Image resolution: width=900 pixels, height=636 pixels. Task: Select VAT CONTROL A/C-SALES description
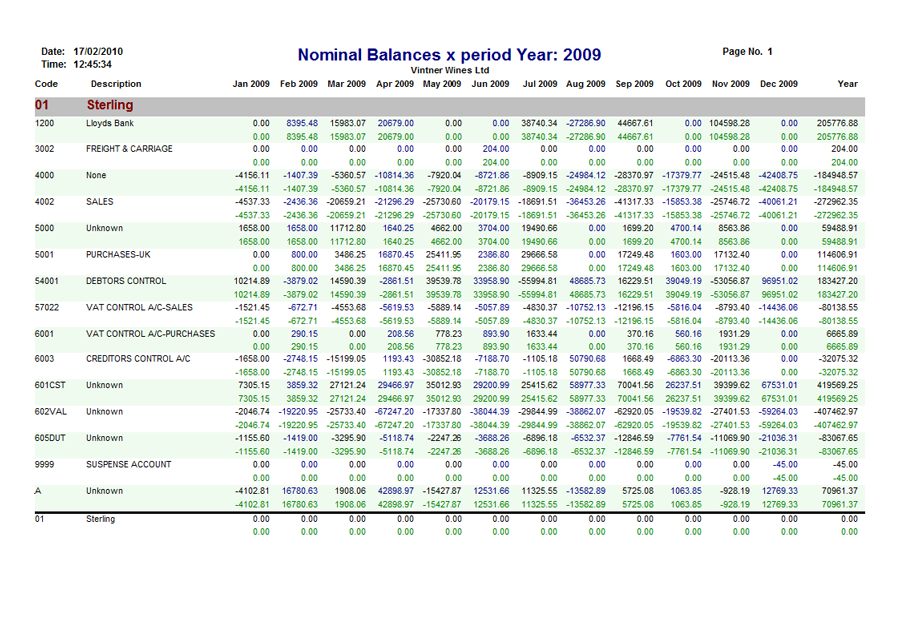139,308
